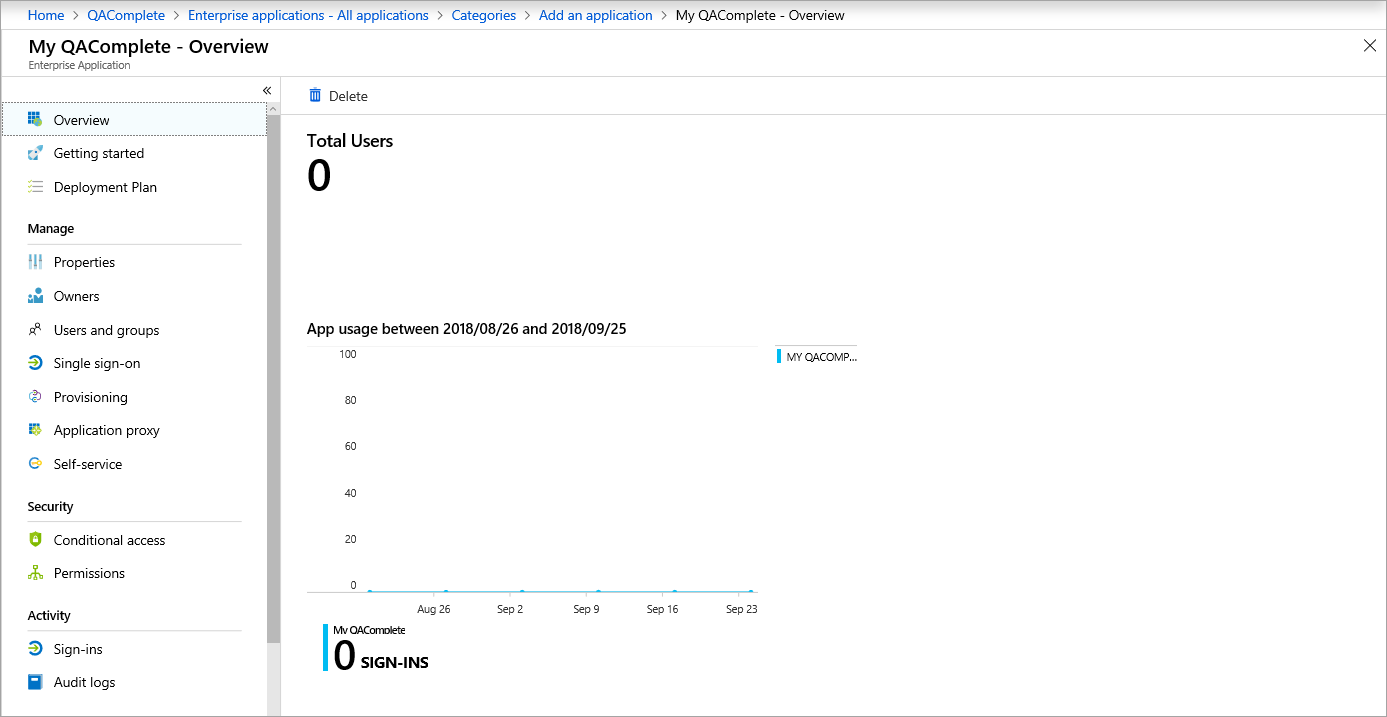Click the Audit logs book icon
The height and width of the screenshot is (717, 1387).
click(35, 682)
